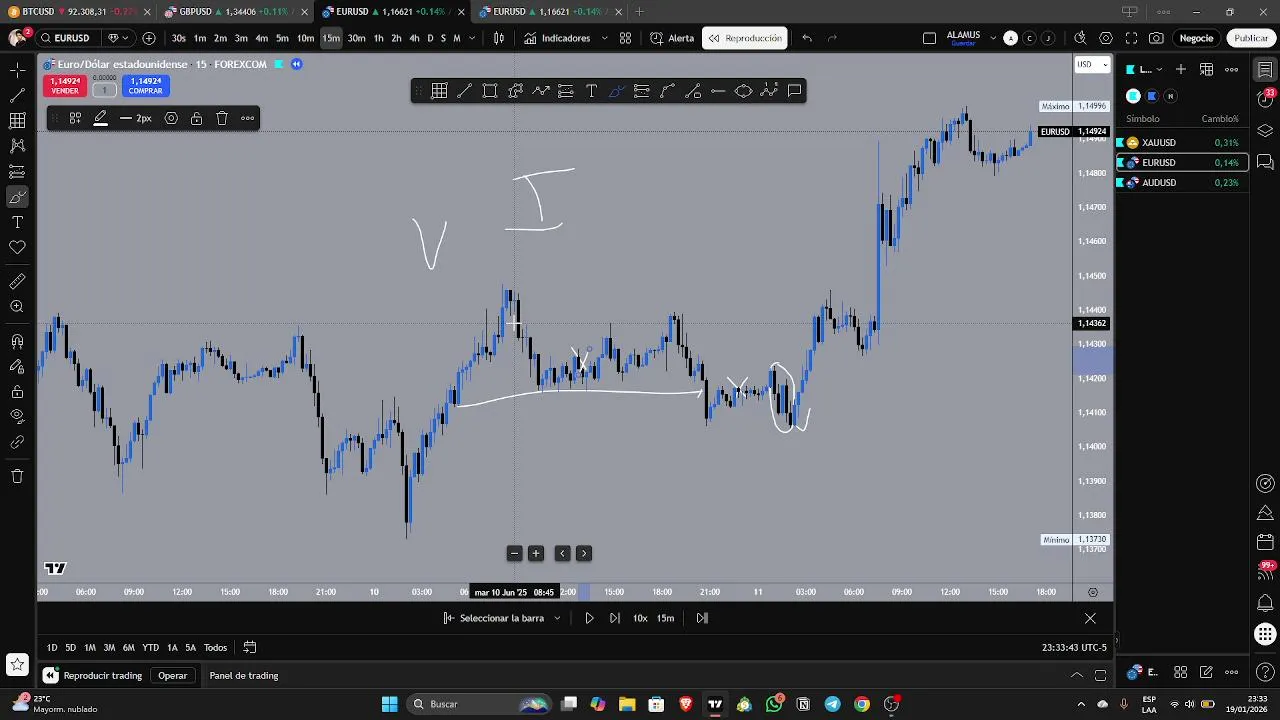
Task: Open the Indicadores menu
Action: (557, 38)
